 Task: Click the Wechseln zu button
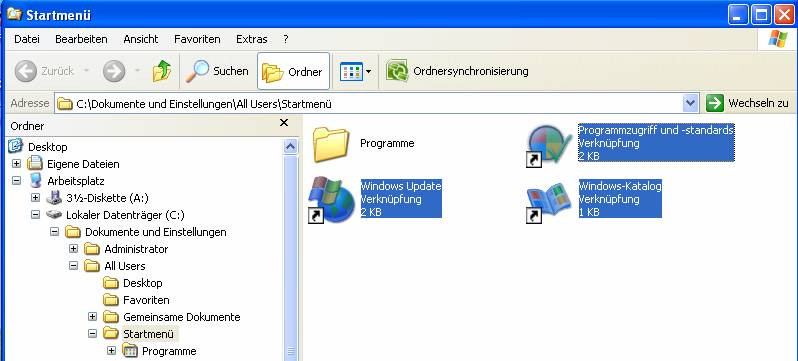[x=747, y=103]
